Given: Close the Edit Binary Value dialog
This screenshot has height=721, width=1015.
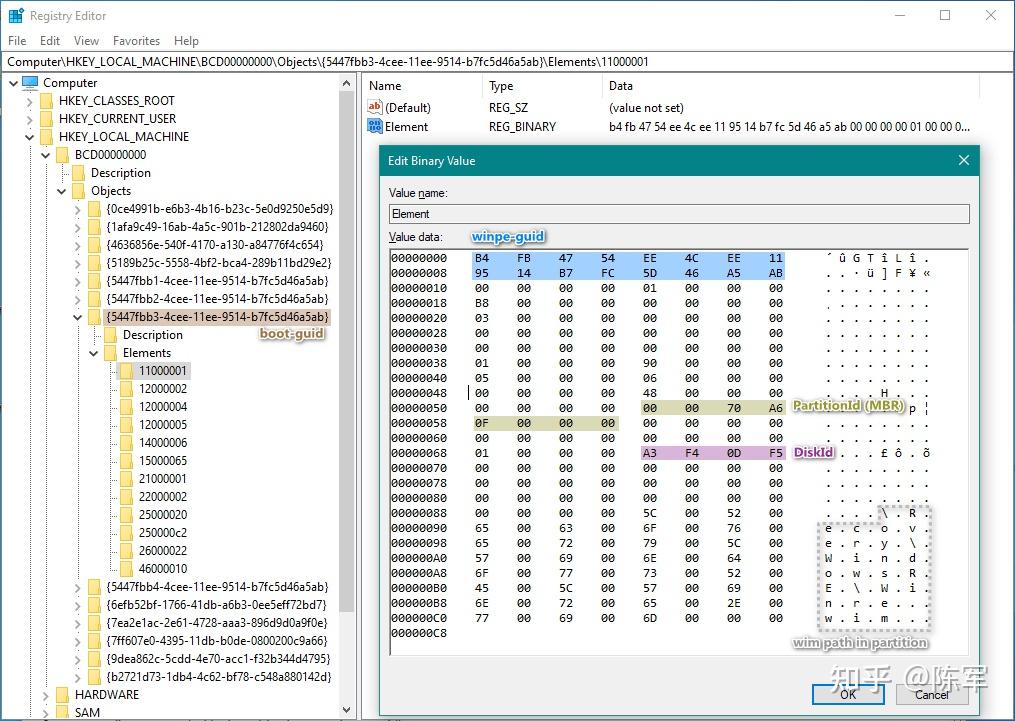Looking at the screenshot, I should pyautogui.click(x=964, y=161).
